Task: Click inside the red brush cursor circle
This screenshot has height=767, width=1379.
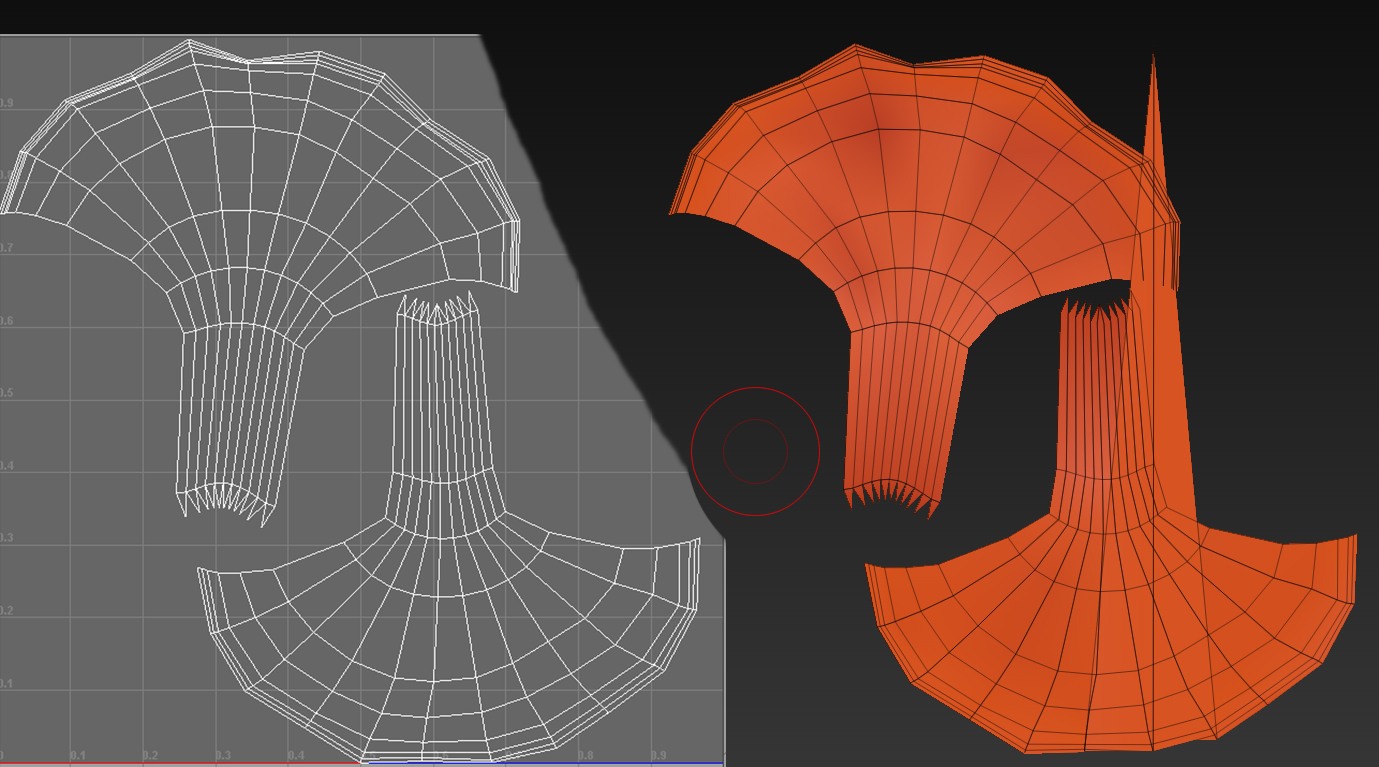Action: pos(755,451)
